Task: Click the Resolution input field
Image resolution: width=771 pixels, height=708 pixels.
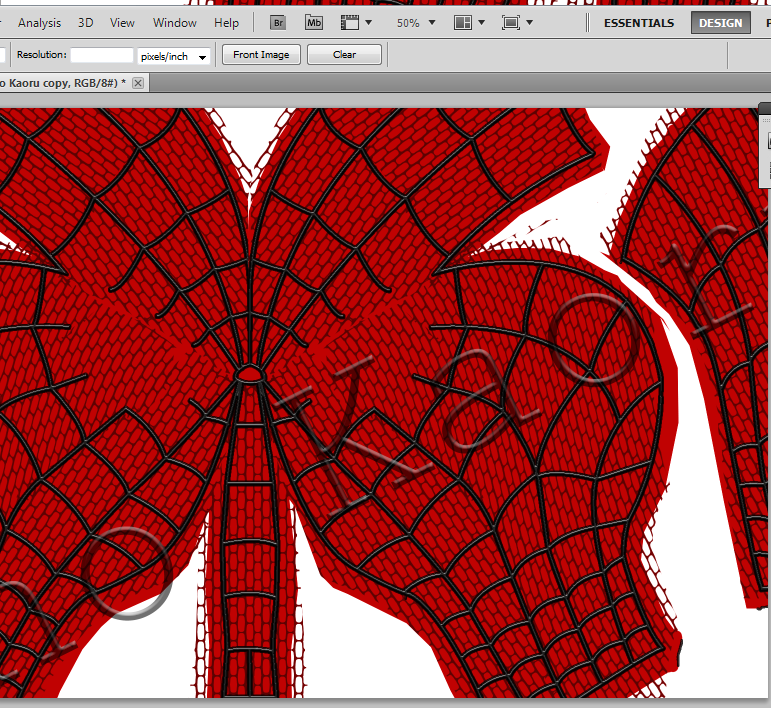Action: pyautogui.click(x=102, y=55)
